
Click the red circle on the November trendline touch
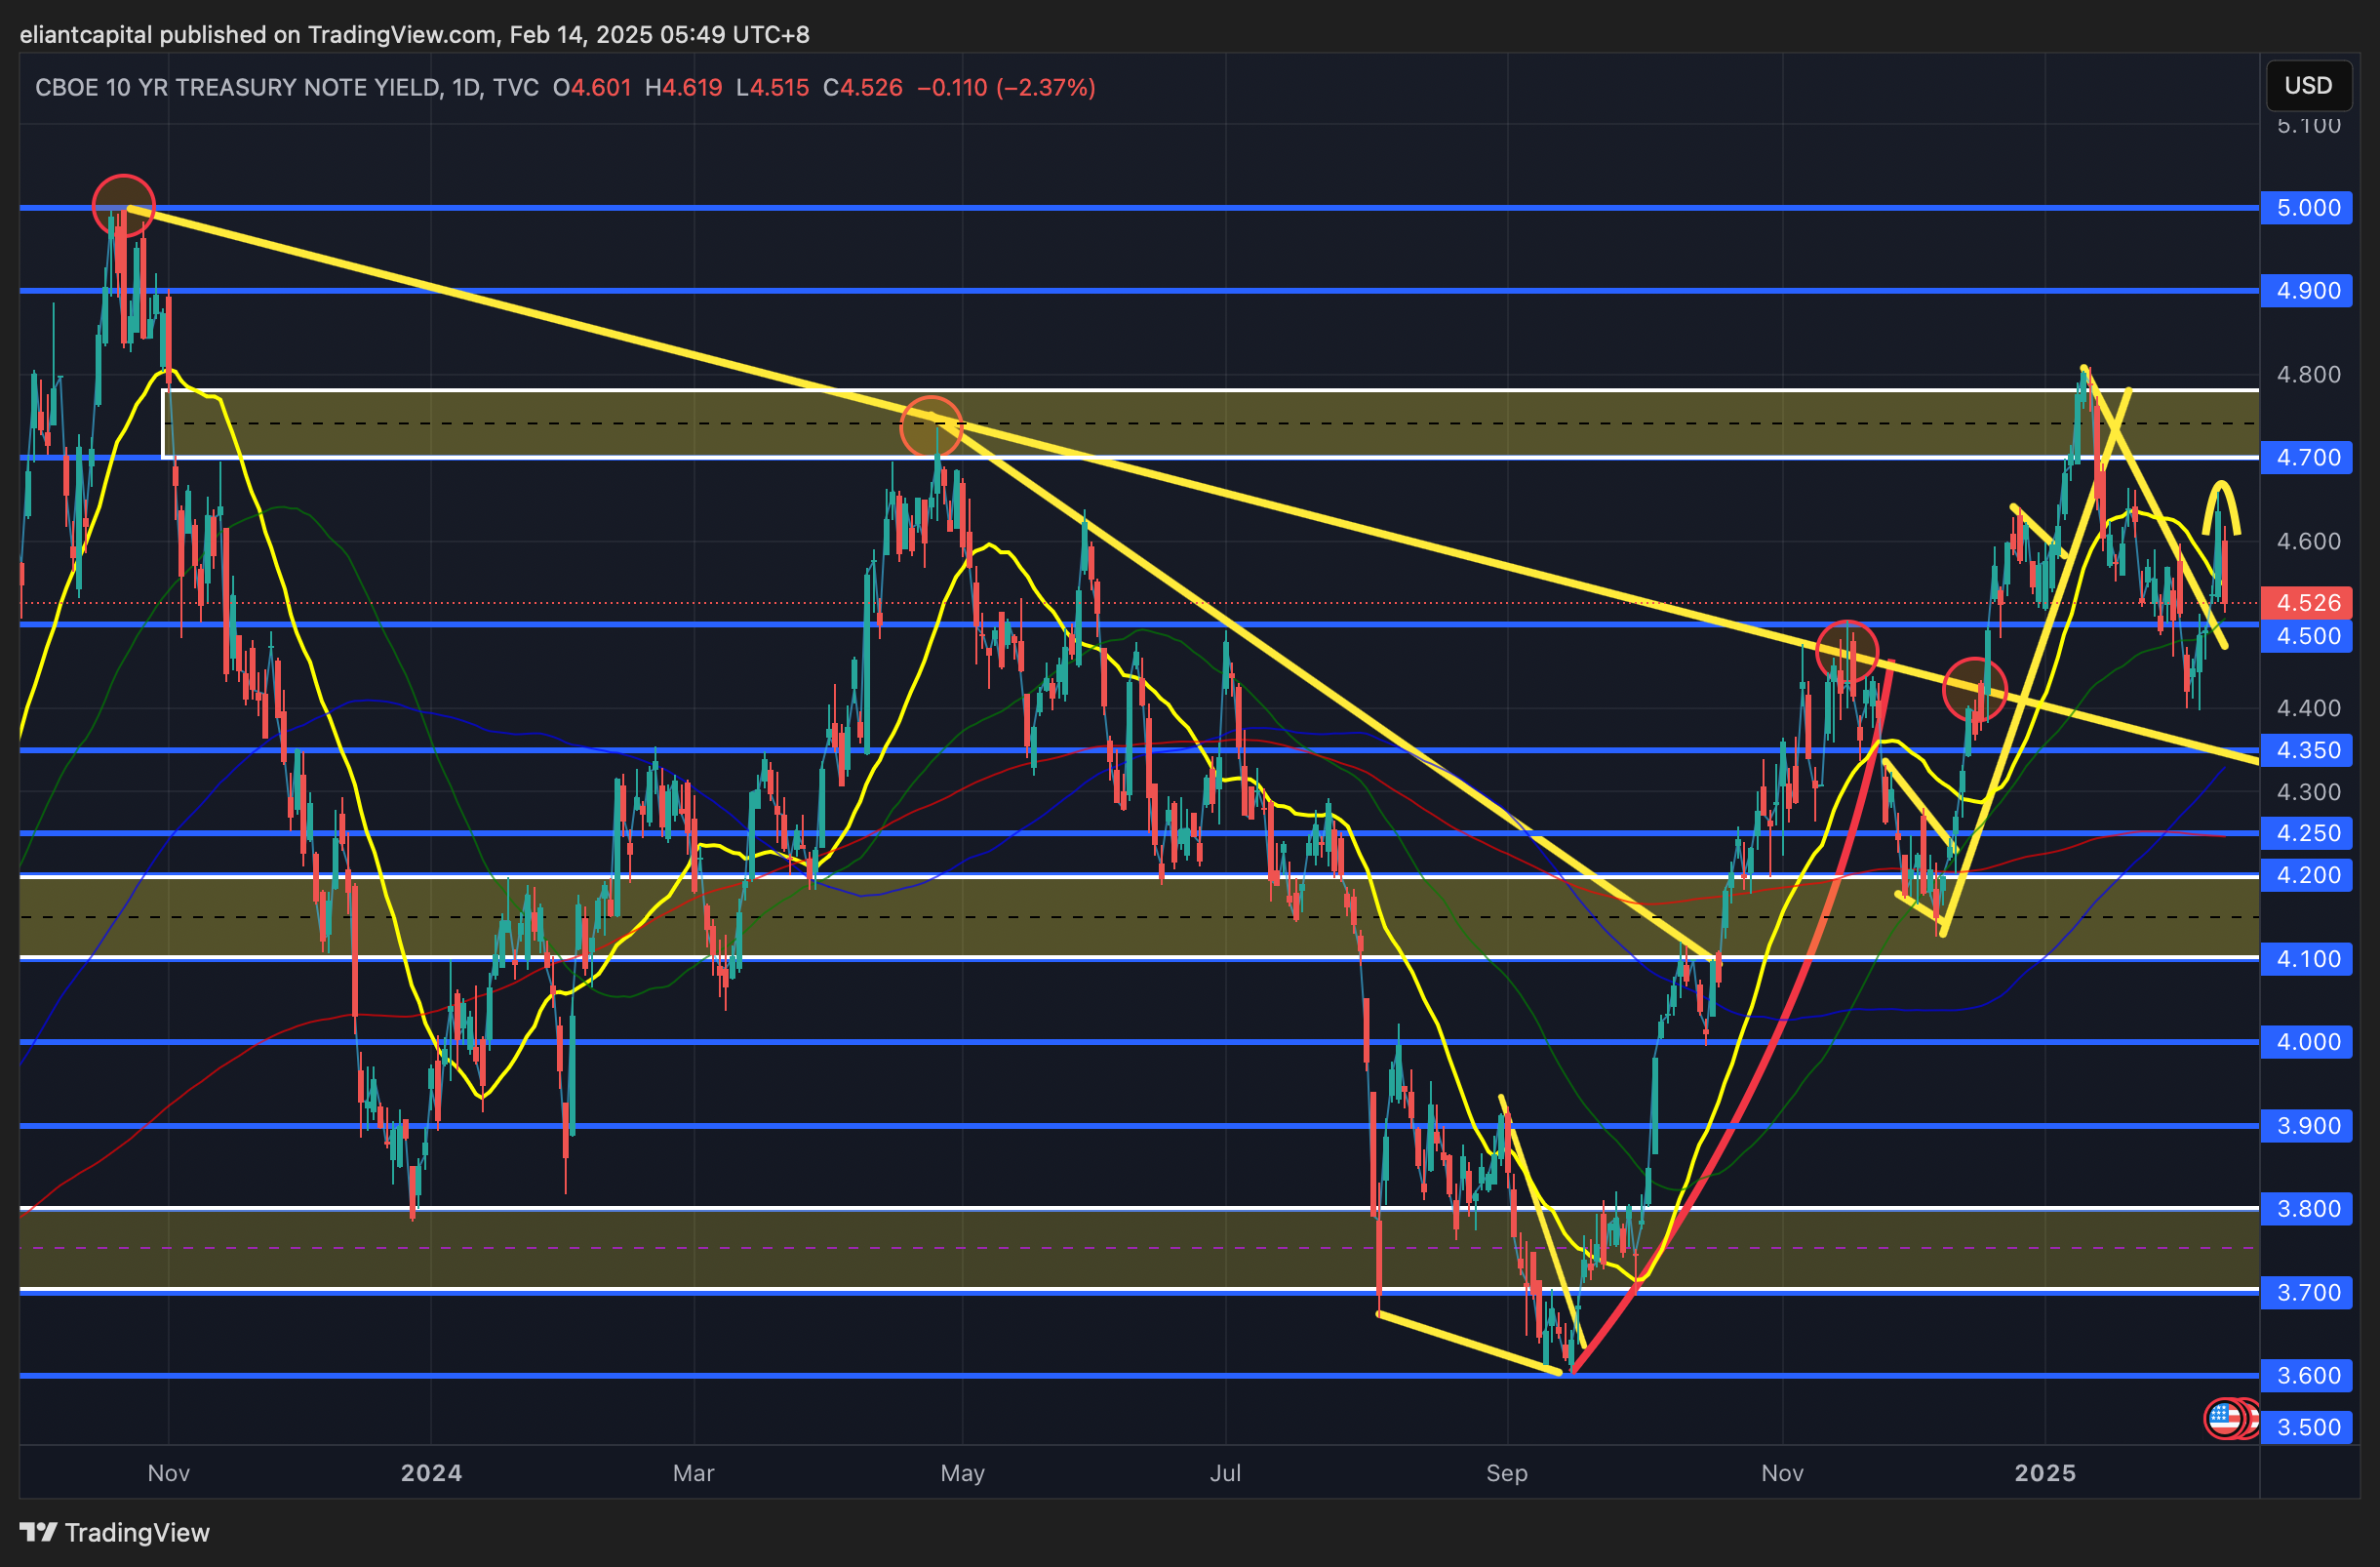pos(1847,652)
